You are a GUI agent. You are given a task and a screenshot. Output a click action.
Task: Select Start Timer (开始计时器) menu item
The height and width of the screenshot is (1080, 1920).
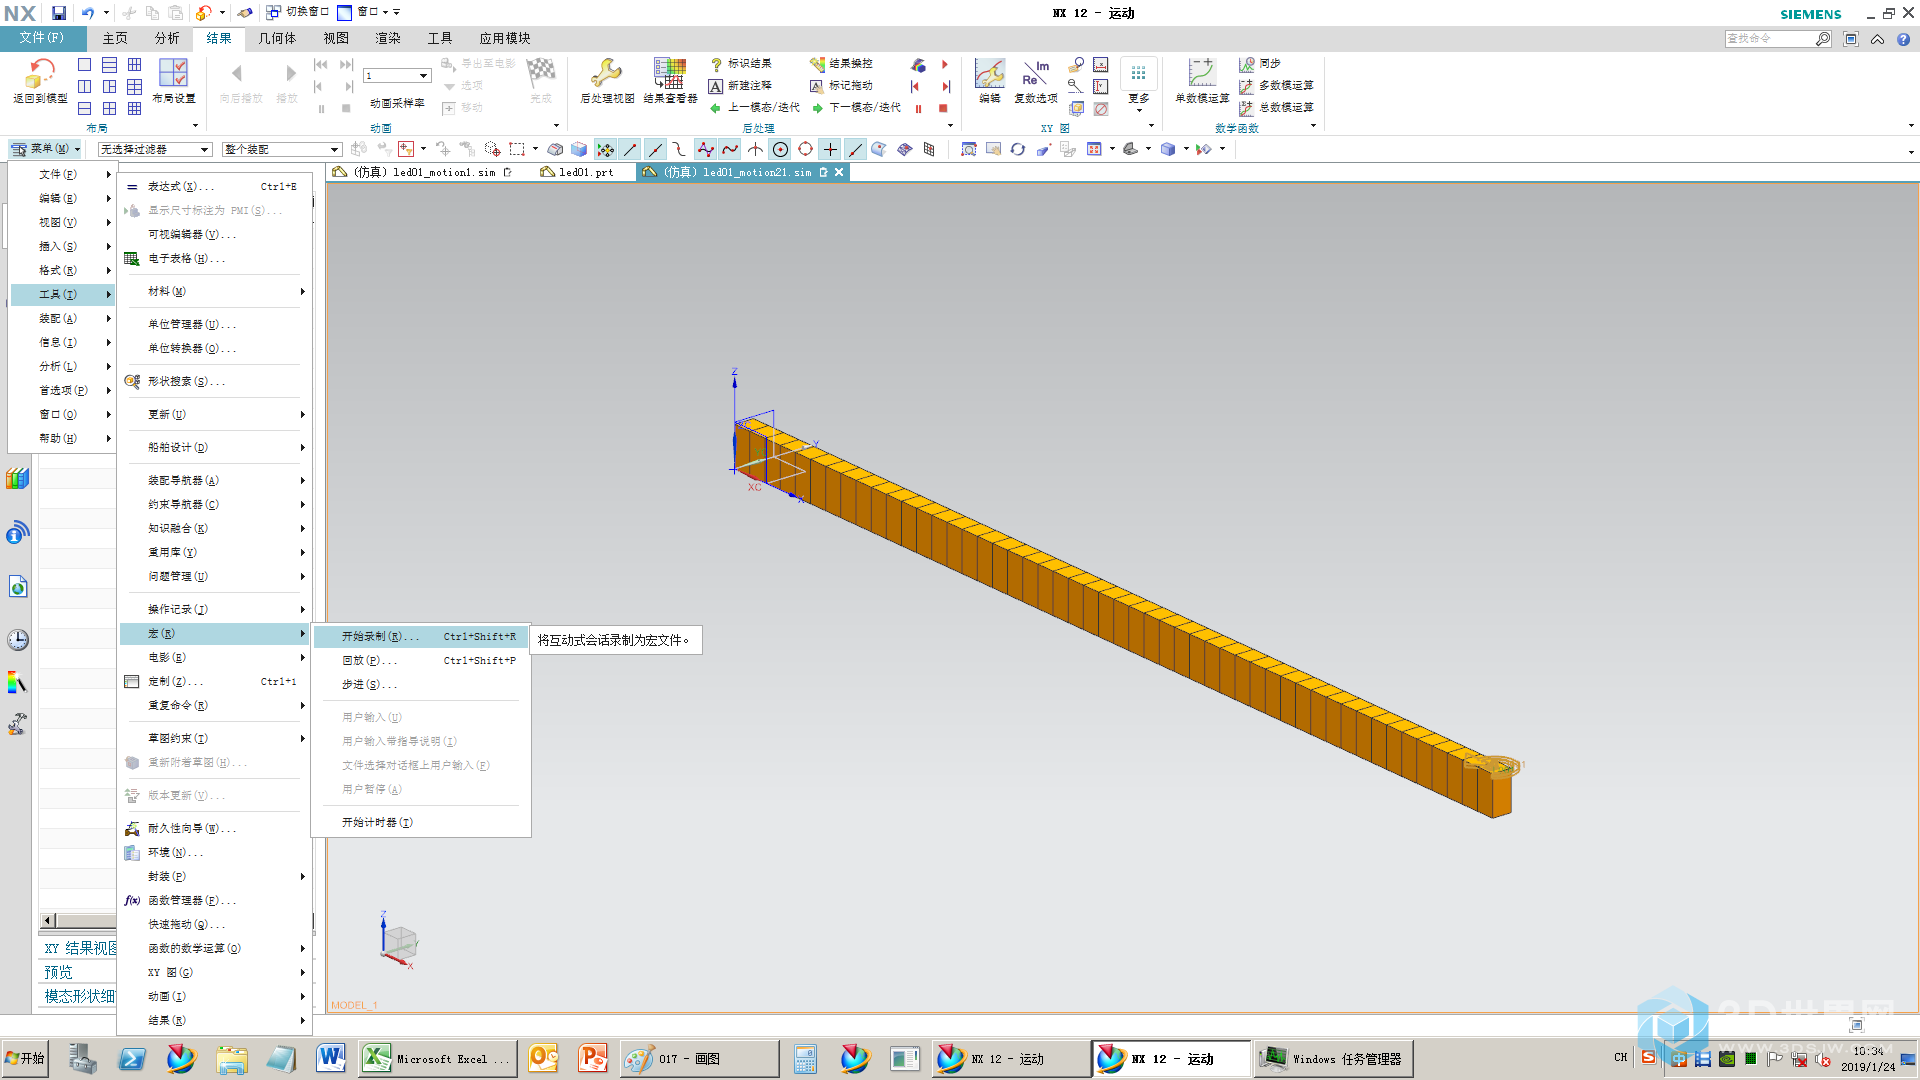421,822
